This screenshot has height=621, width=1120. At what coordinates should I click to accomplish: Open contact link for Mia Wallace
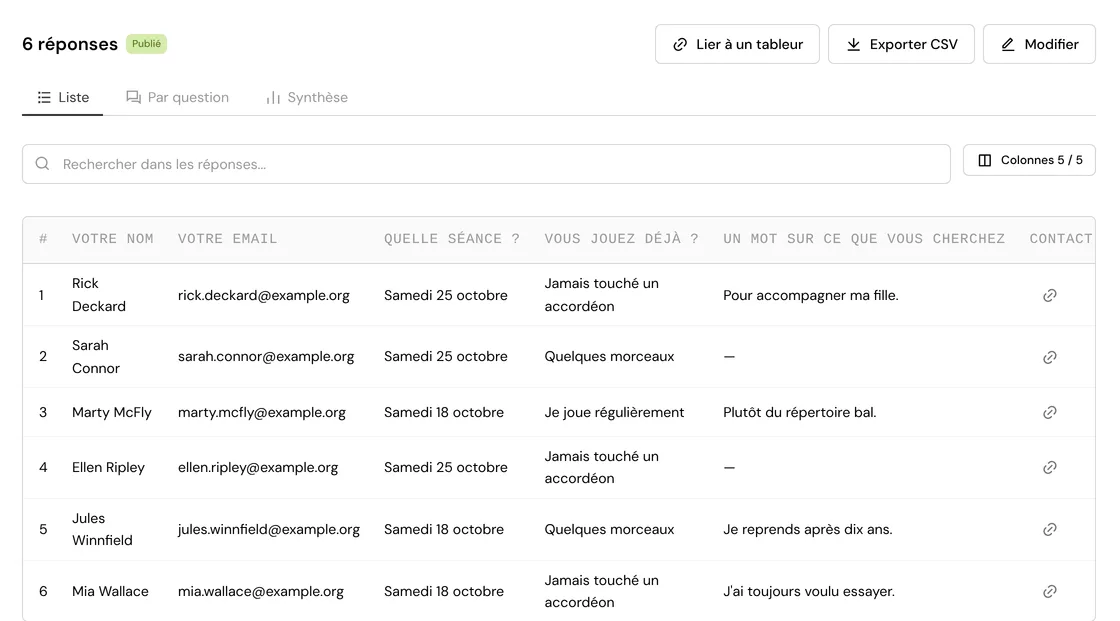[1049, 592]
